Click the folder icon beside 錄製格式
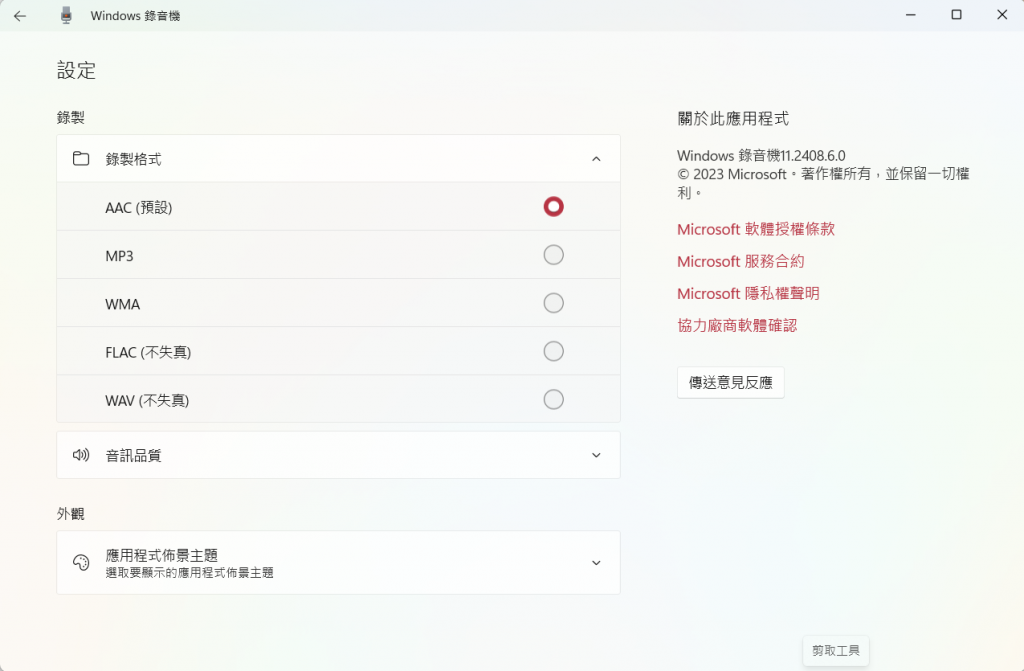Viewport: 1024px width, 671px height. click(81, 159)
